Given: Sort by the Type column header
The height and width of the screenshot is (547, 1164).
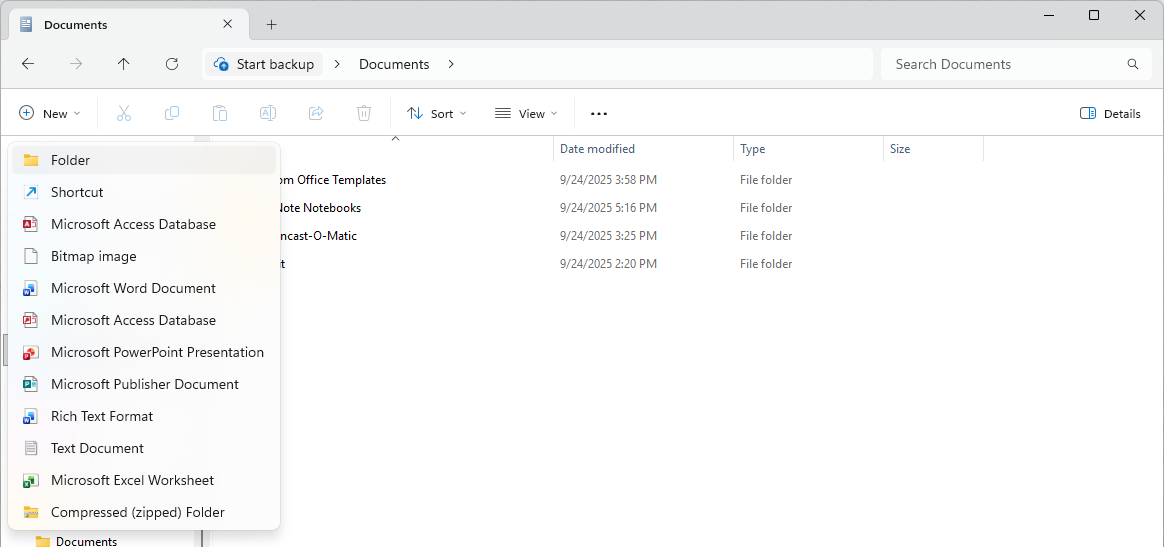Looking at the screenshot, I should tap(808, 148).
